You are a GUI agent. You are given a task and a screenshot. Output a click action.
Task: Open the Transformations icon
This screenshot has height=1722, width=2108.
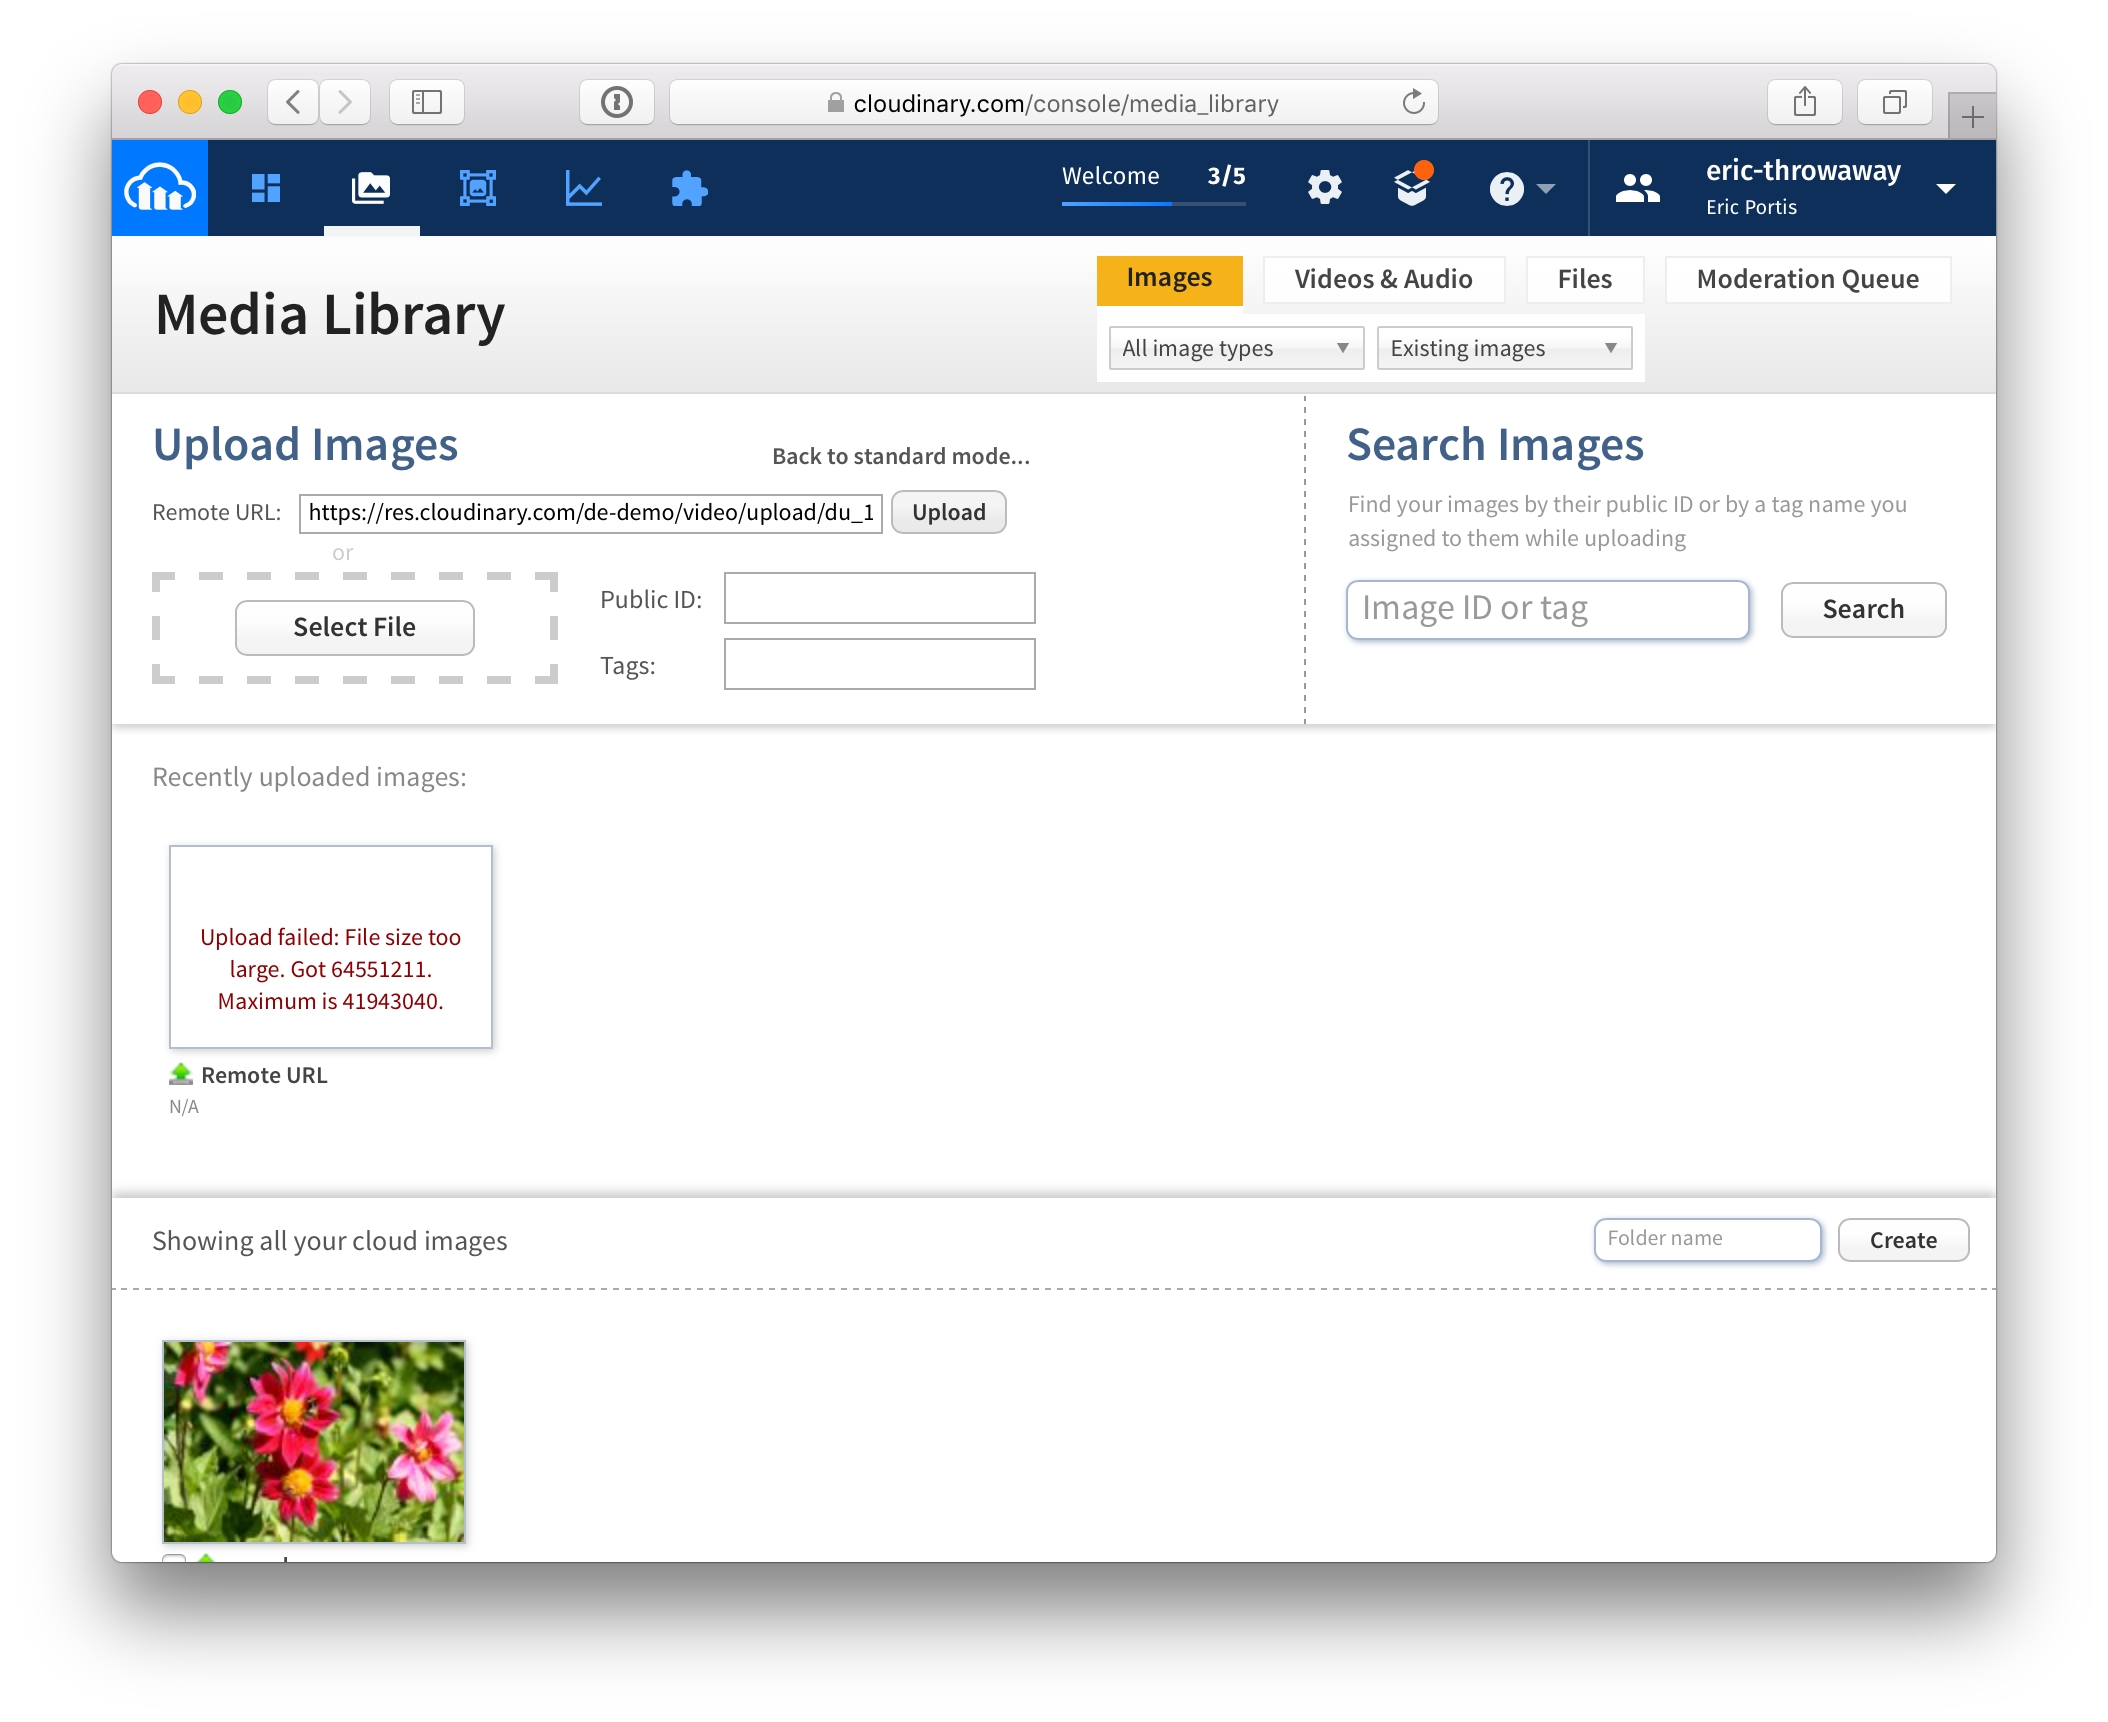[477, 188]
